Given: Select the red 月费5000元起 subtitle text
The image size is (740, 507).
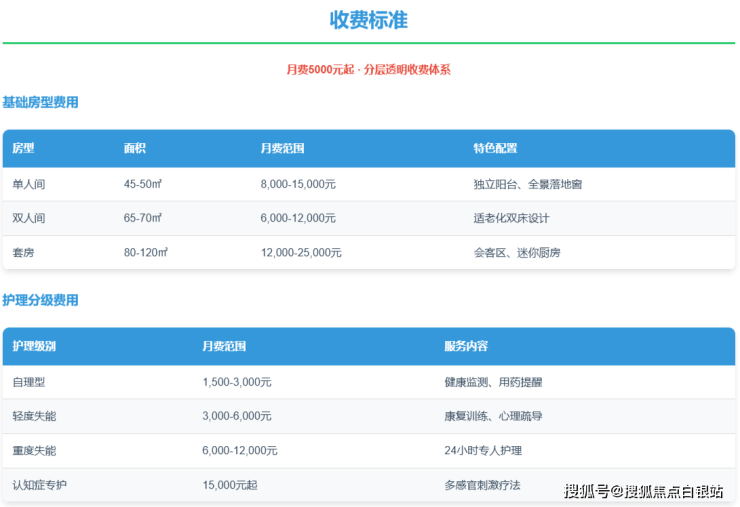Looking at the screenshot, I should tap(368, 70).
